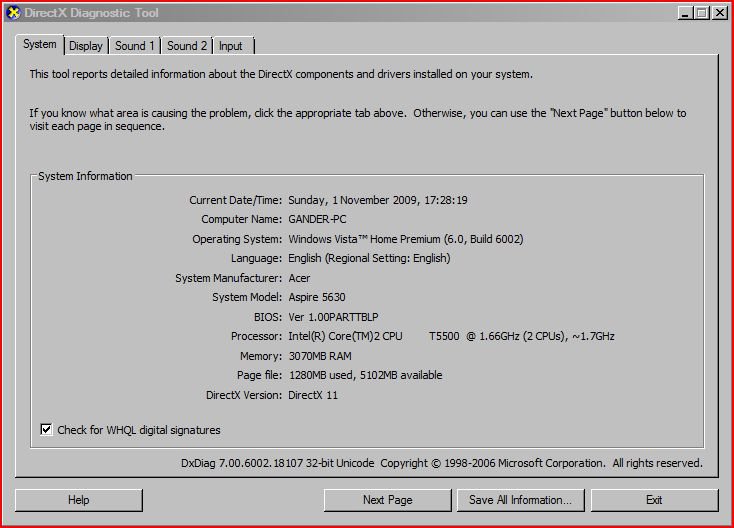Click the System Information group label
Screen dimensions: 734x528
pyautogui.click(x=85, y=176)
